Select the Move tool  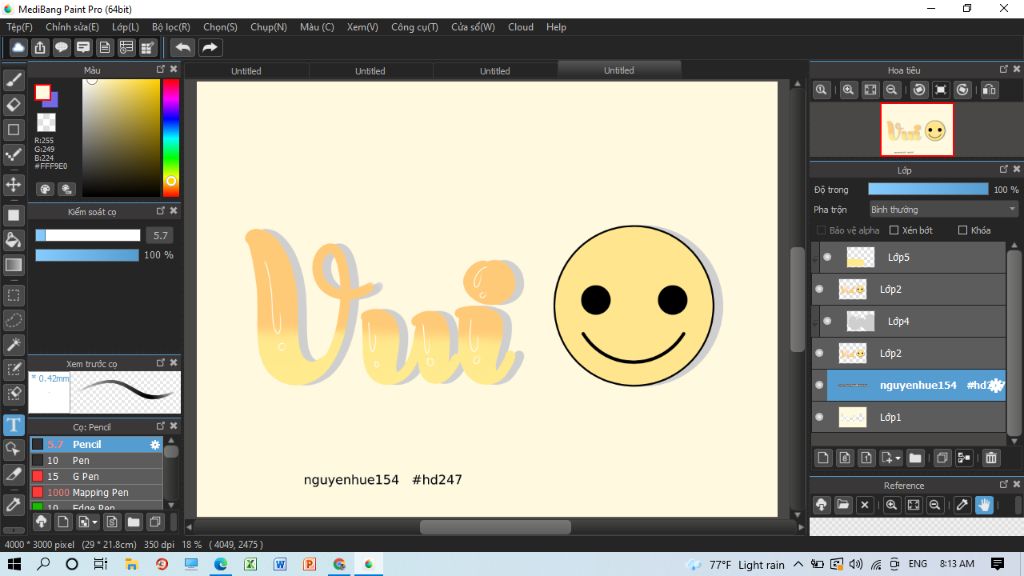click(x=14, y=185)
